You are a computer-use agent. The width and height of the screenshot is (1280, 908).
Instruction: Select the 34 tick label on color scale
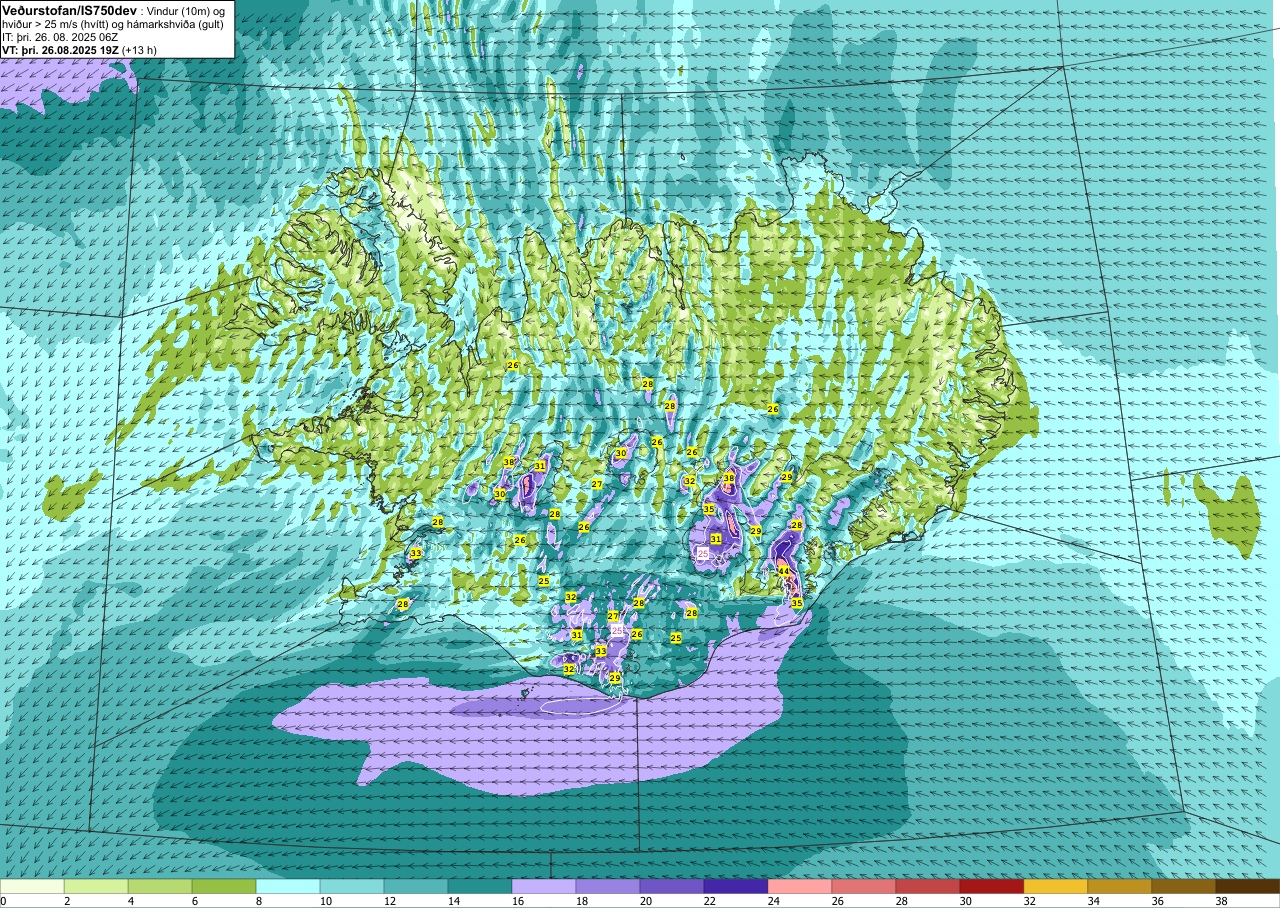coord(1093,901)
